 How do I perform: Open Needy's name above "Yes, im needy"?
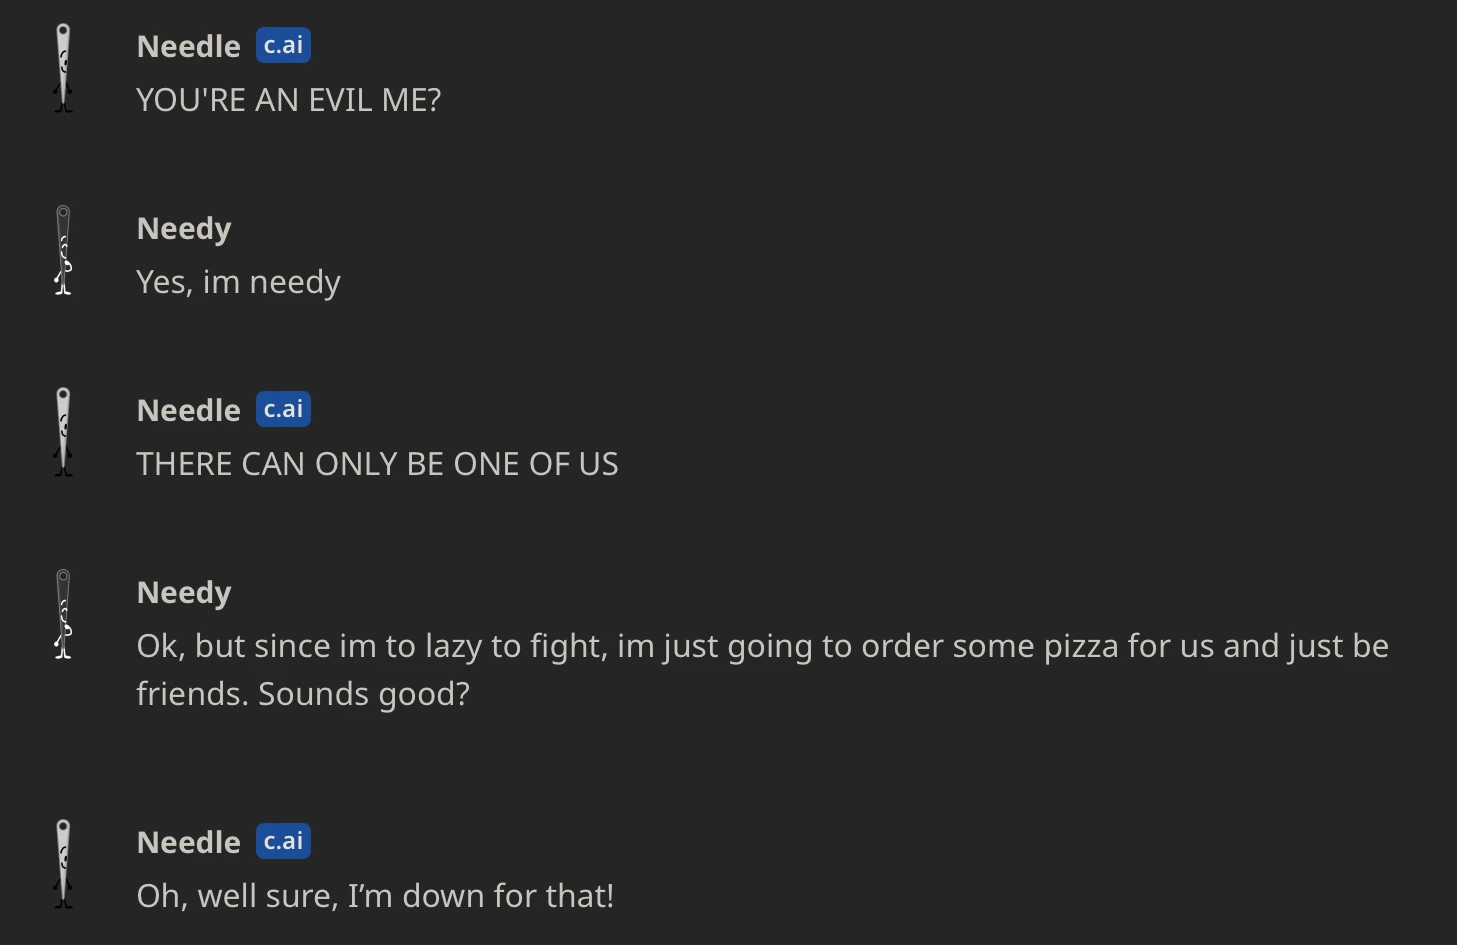click(184, 228)
